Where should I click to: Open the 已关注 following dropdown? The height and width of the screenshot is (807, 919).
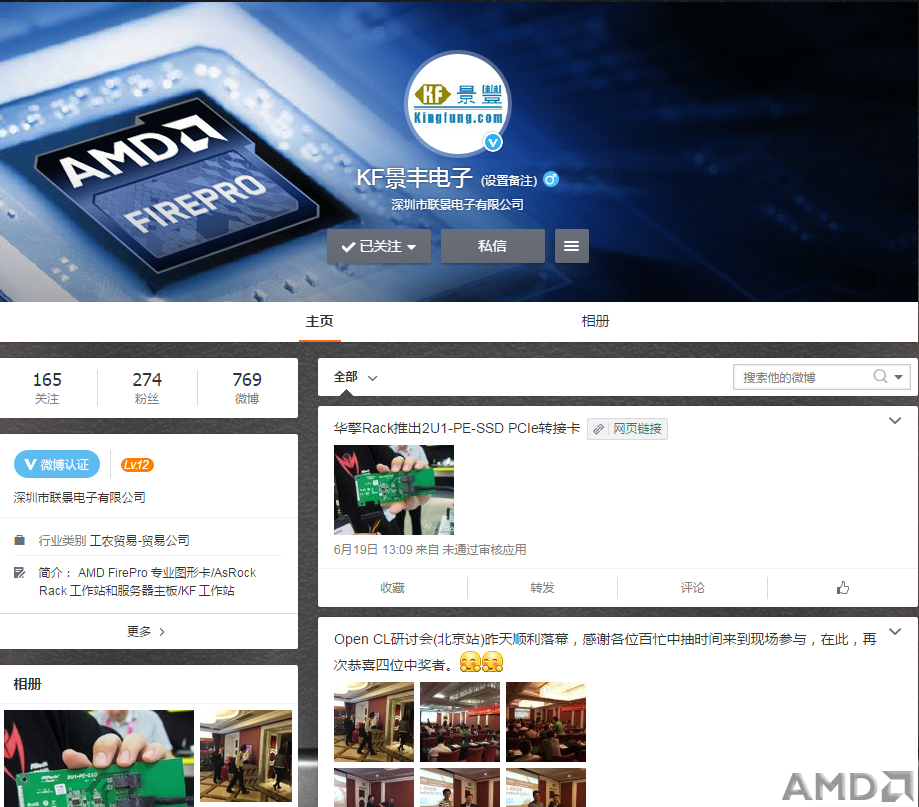pos(379,246)
